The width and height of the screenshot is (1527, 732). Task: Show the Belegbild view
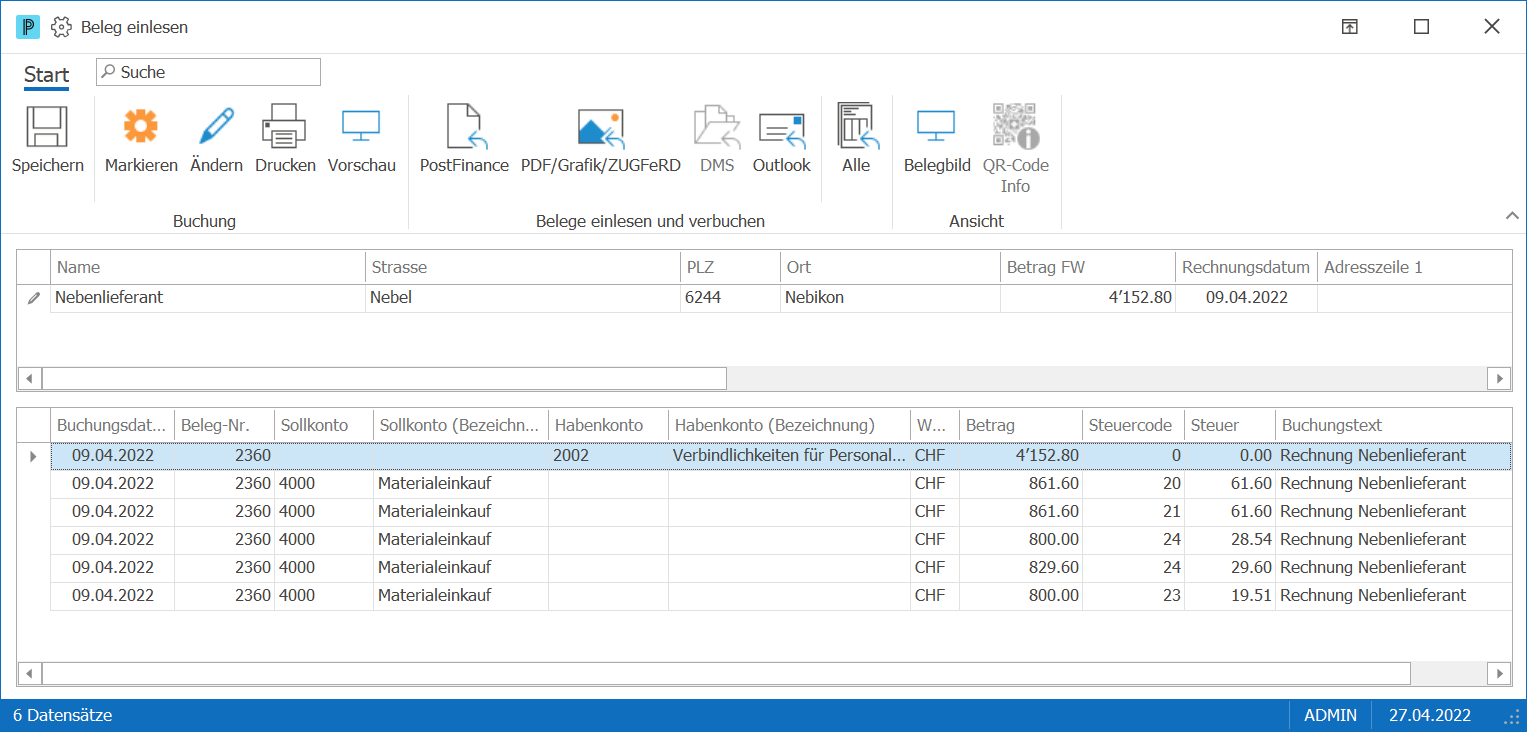936,127
